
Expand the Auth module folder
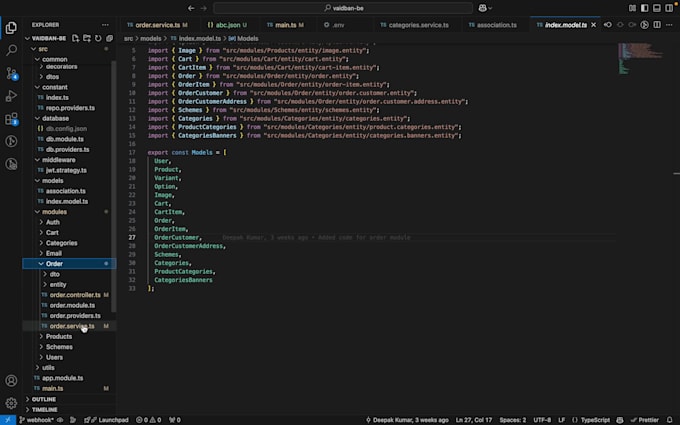tap(52, 222)
